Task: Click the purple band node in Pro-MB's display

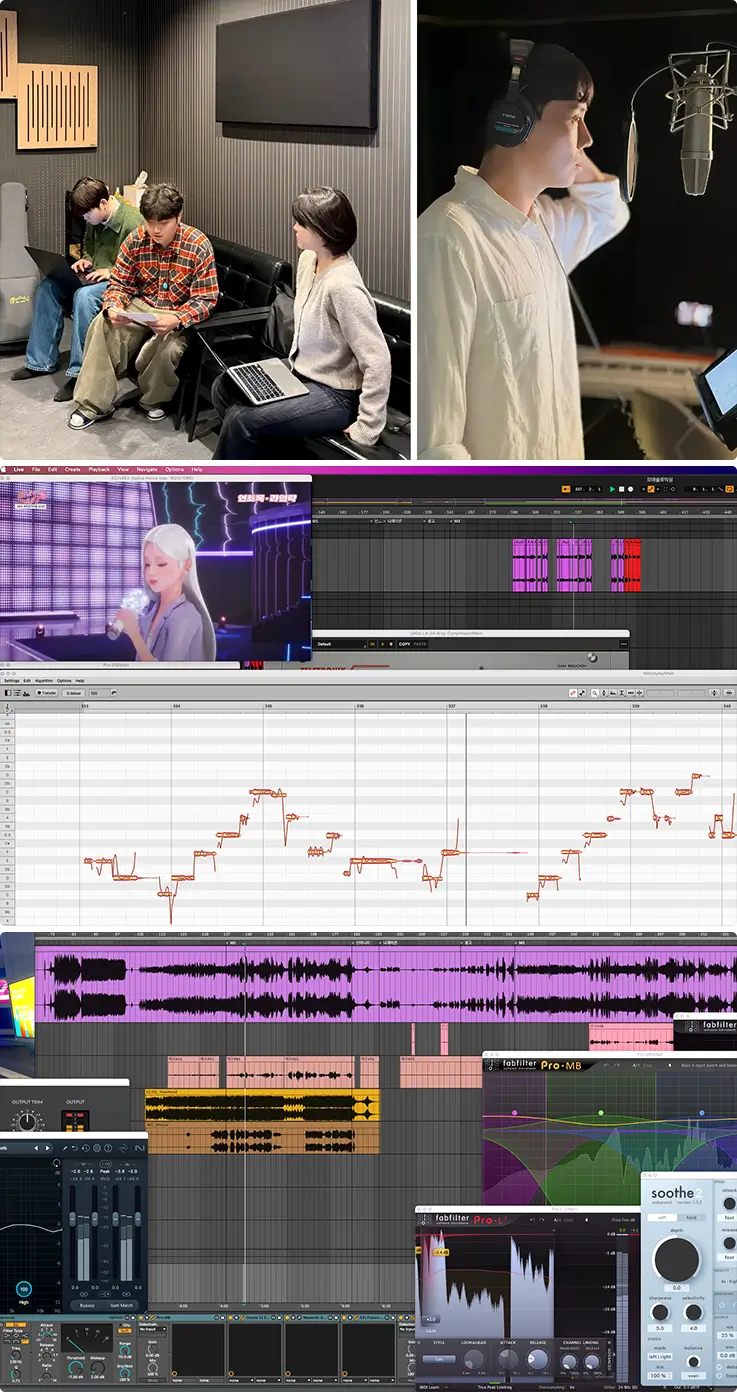Action: [515, 1112]
